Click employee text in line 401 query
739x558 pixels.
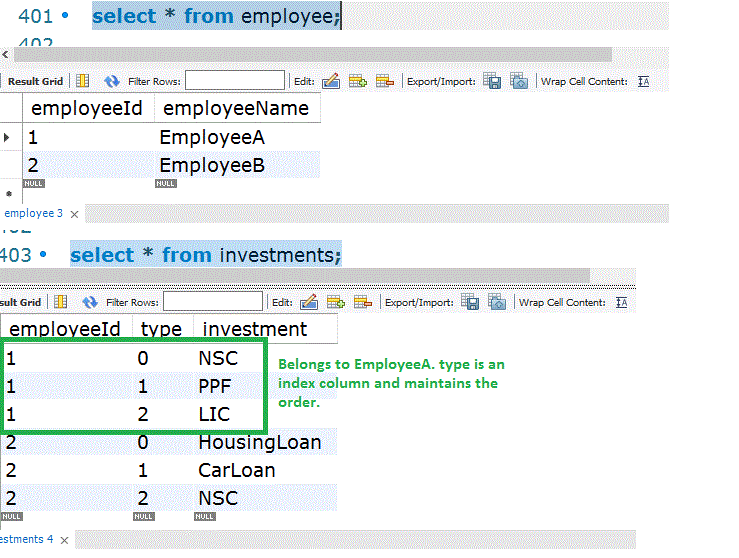click(x=289, y=16)
